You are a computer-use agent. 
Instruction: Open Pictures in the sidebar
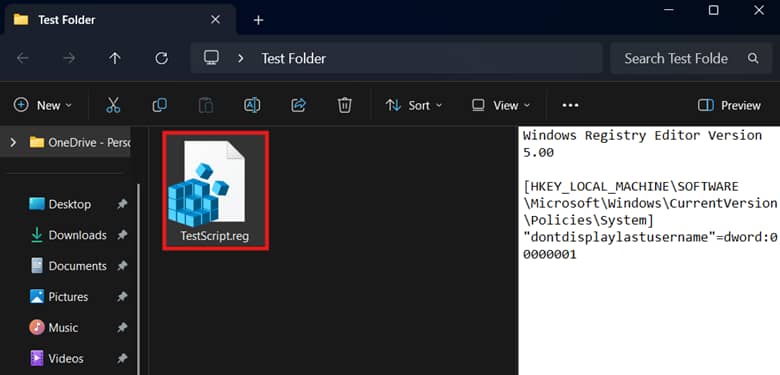(68, 297)
